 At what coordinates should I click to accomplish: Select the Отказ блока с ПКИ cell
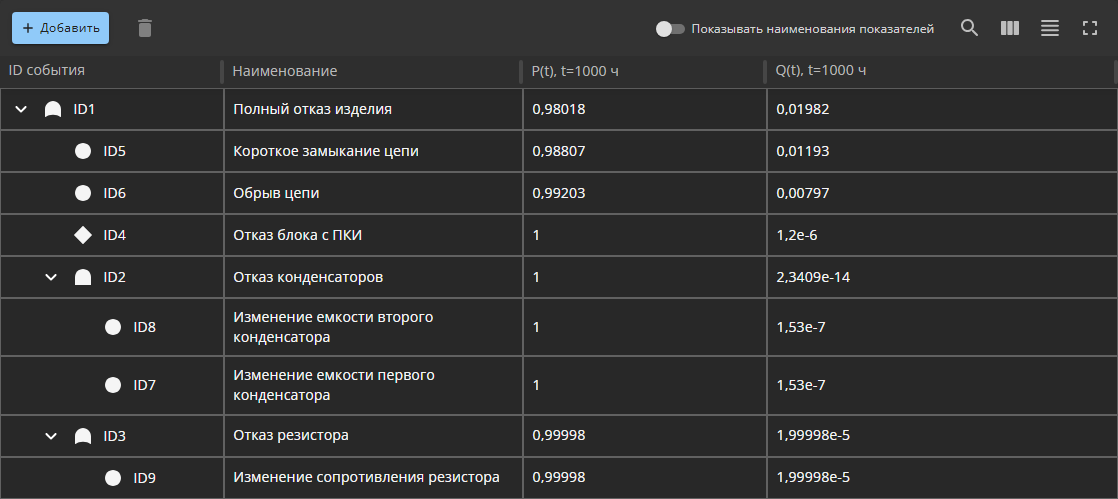pyautogui.click(x=374, y=235)
